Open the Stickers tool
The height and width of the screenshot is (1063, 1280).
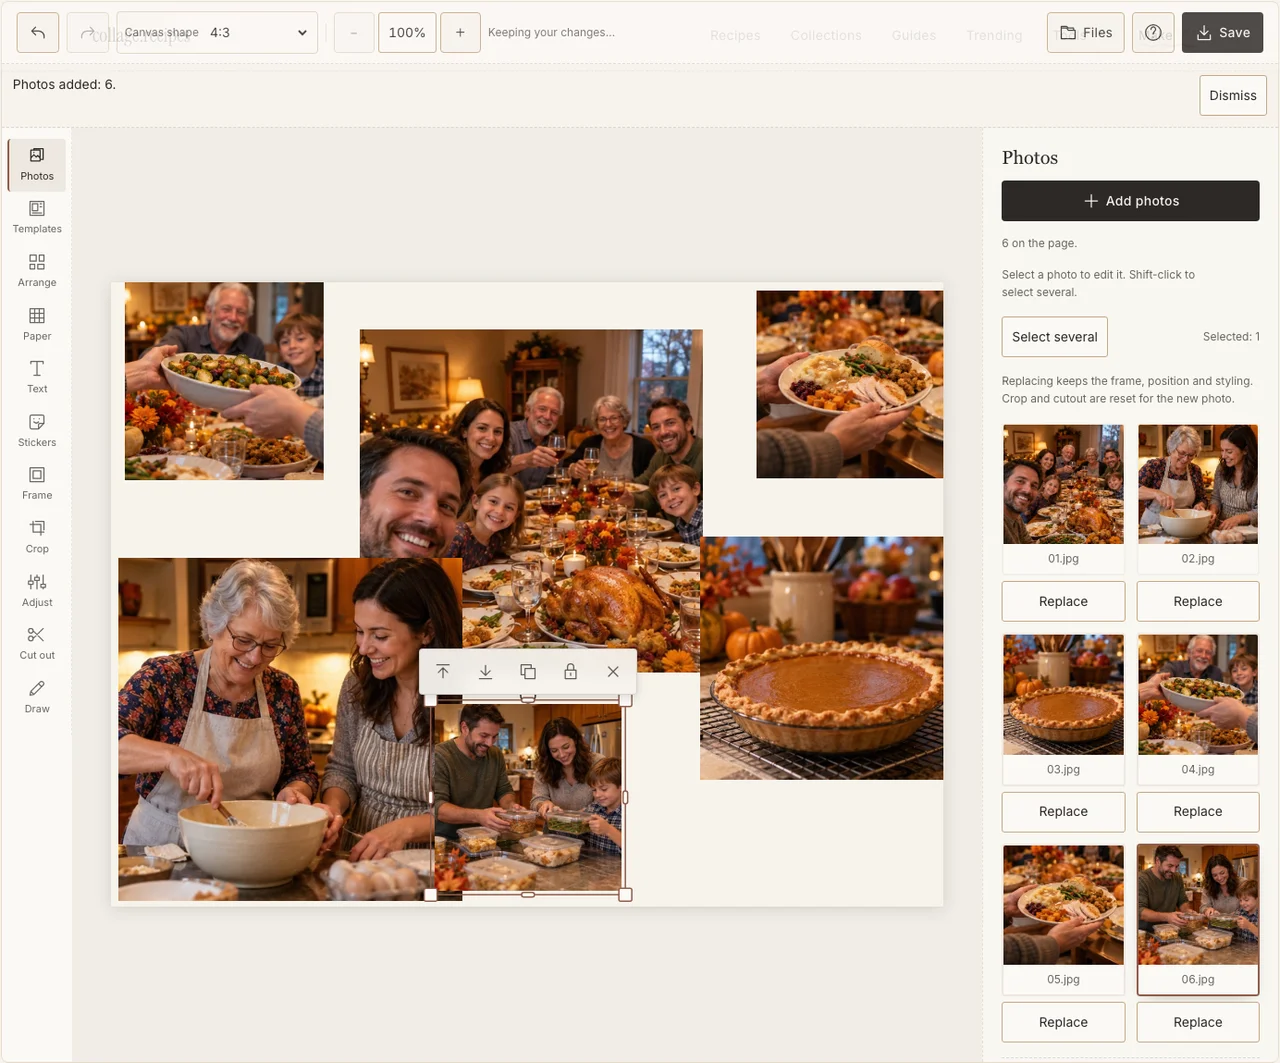(37, 431)
